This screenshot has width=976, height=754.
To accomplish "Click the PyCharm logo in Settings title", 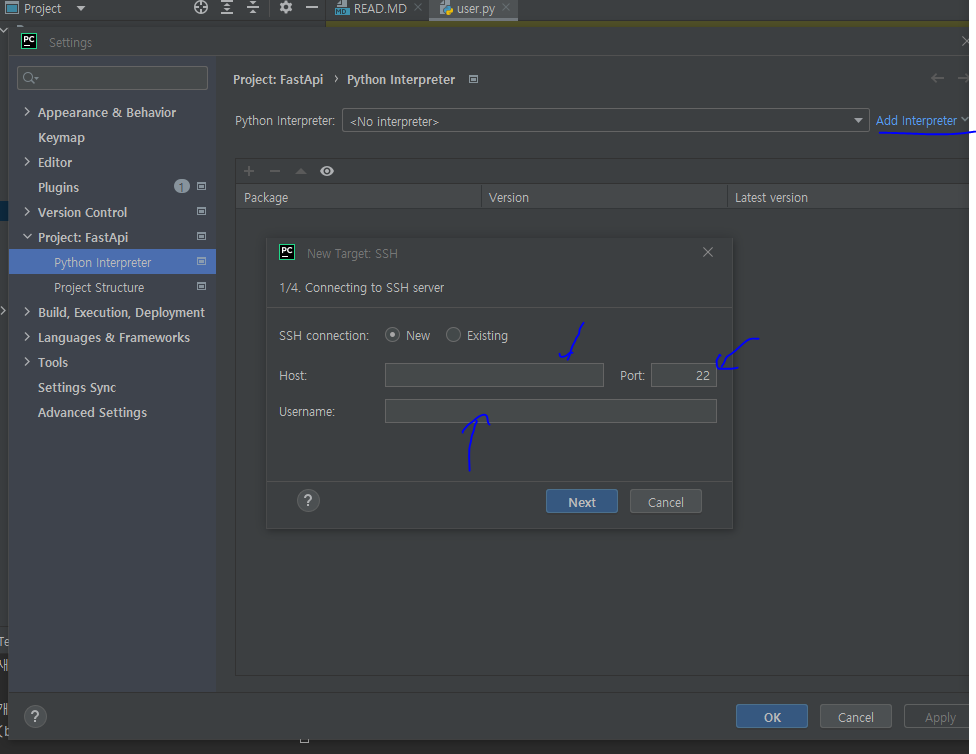I will click(x=29, y=41).
